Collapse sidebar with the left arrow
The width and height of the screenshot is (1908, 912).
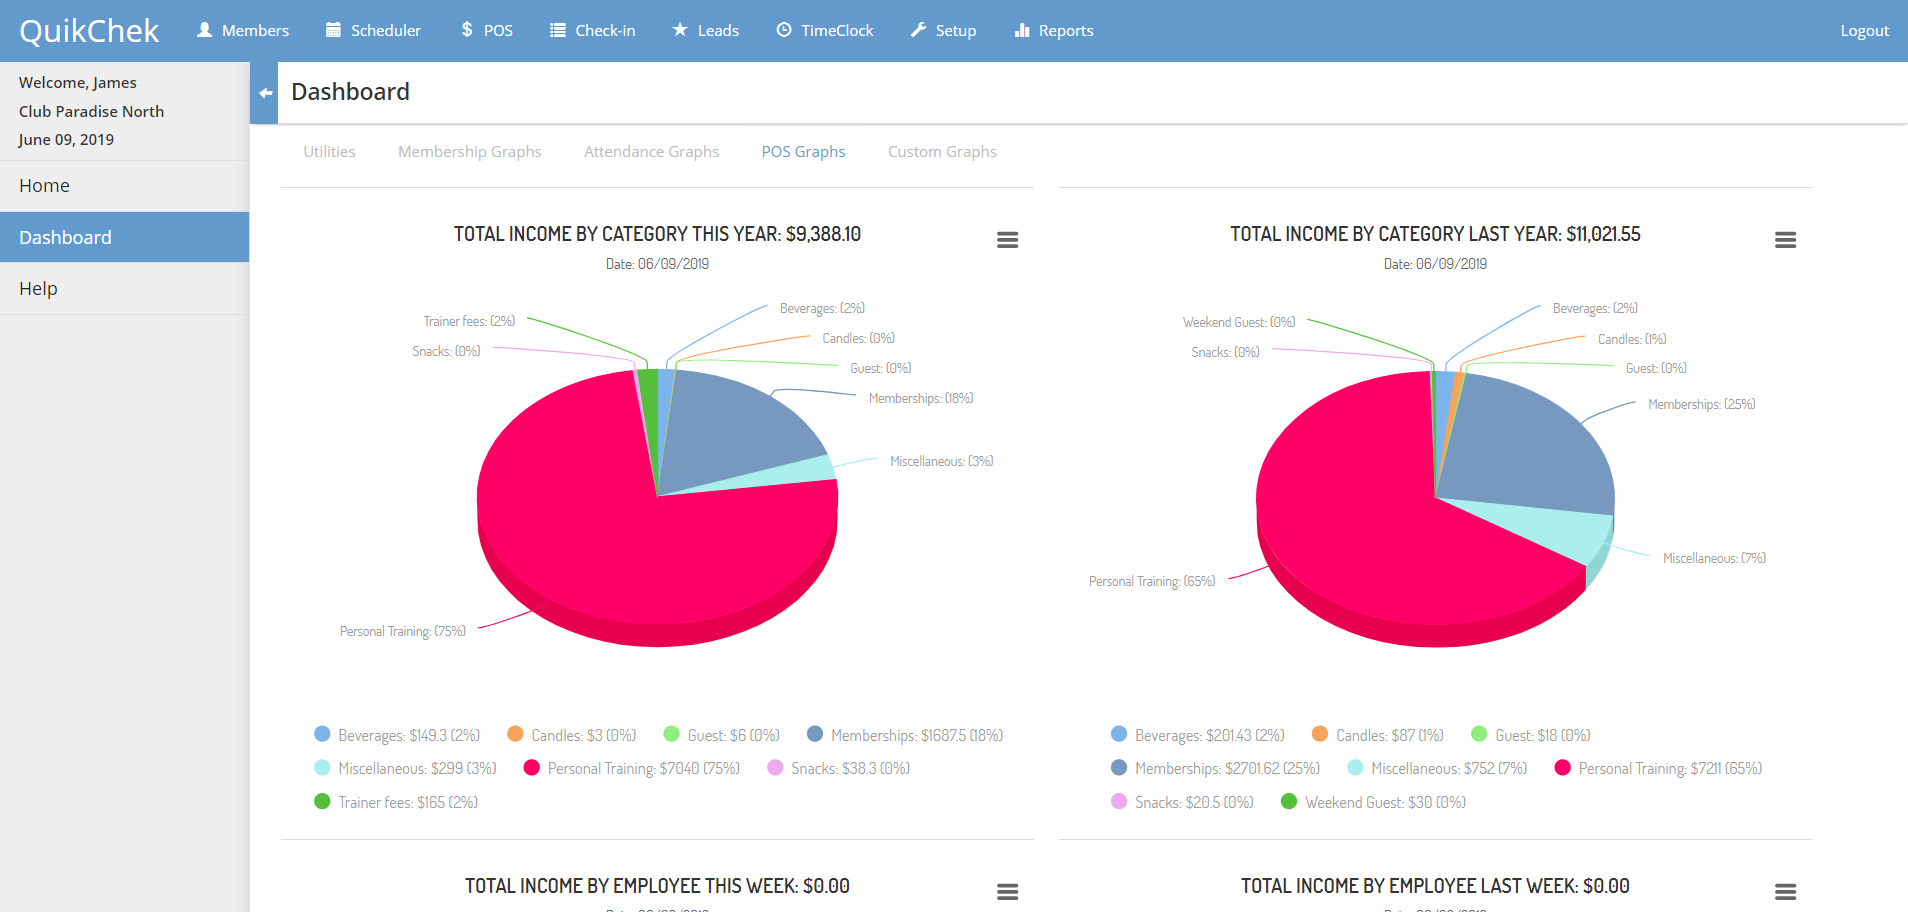[265, 93]
